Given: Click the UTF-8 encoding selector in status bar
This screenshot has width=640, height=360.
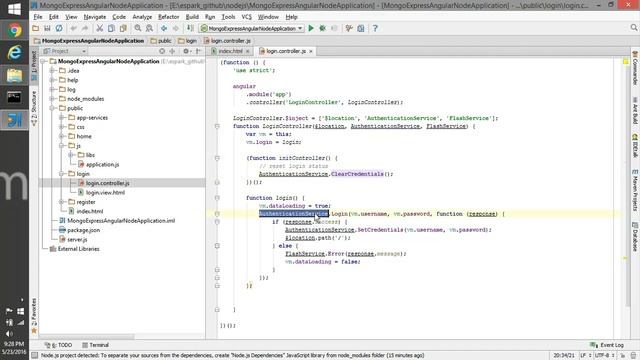Looking at the screenshot, I should (x=604, y=356).
